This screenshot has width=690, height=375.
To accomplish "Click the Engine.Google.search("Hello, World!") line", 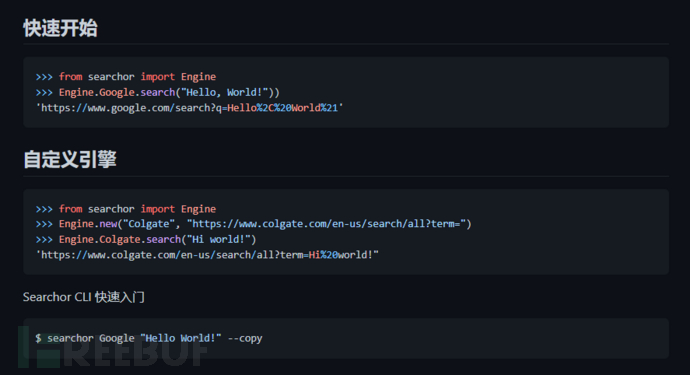I will (x=158, y=92).
